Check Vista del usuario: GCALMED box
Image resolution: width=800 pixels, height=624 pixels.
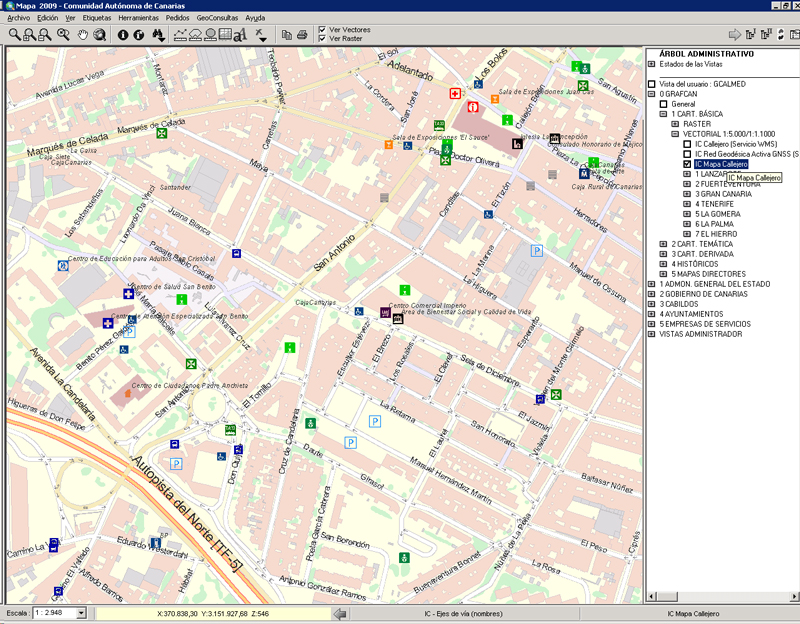click(x=652, y=84)
